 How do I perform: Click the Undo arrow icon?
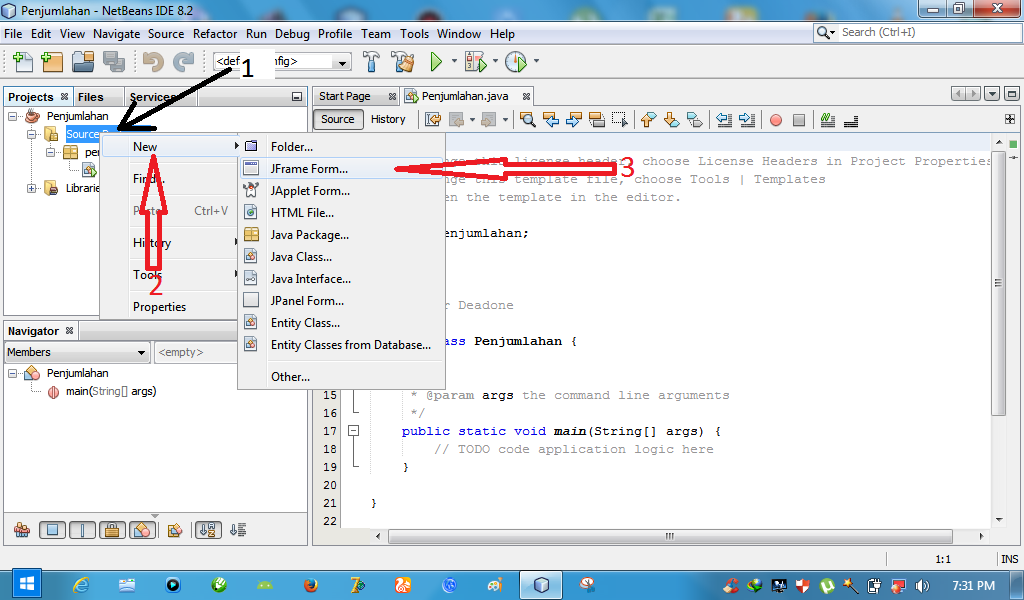pos(152,62)
